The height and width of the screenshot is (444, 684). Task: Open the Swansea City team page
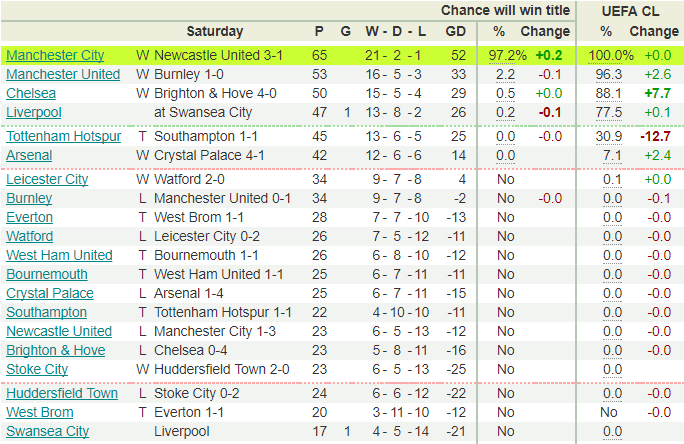tap(48, 432)
